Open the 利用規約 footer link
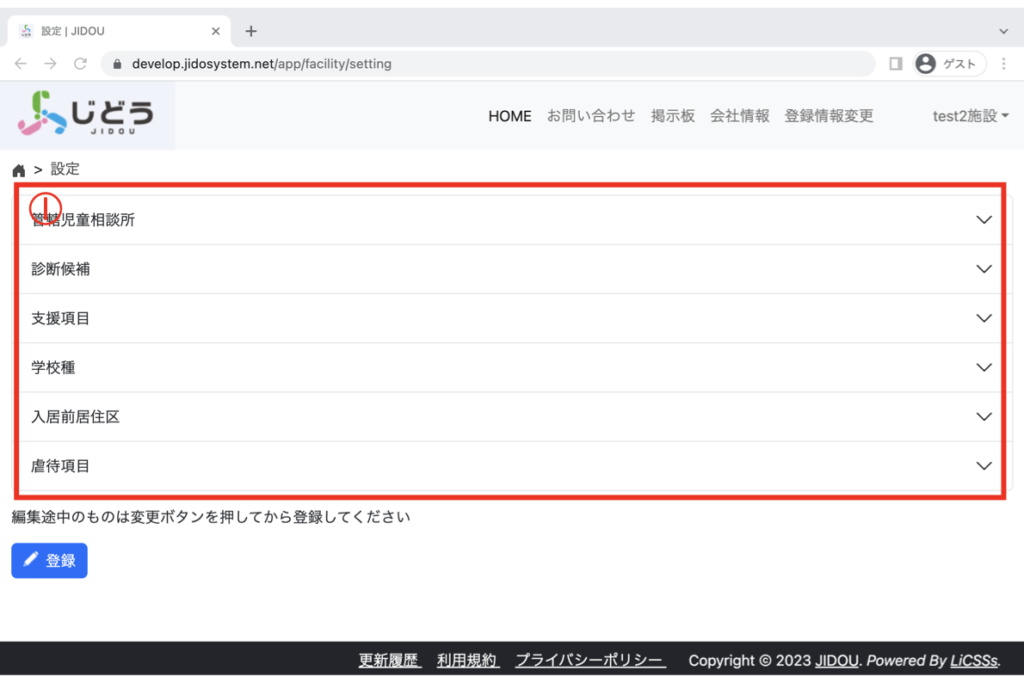Image resolution: width=1024 pixels, height=683 pixels. pos(468,661)
